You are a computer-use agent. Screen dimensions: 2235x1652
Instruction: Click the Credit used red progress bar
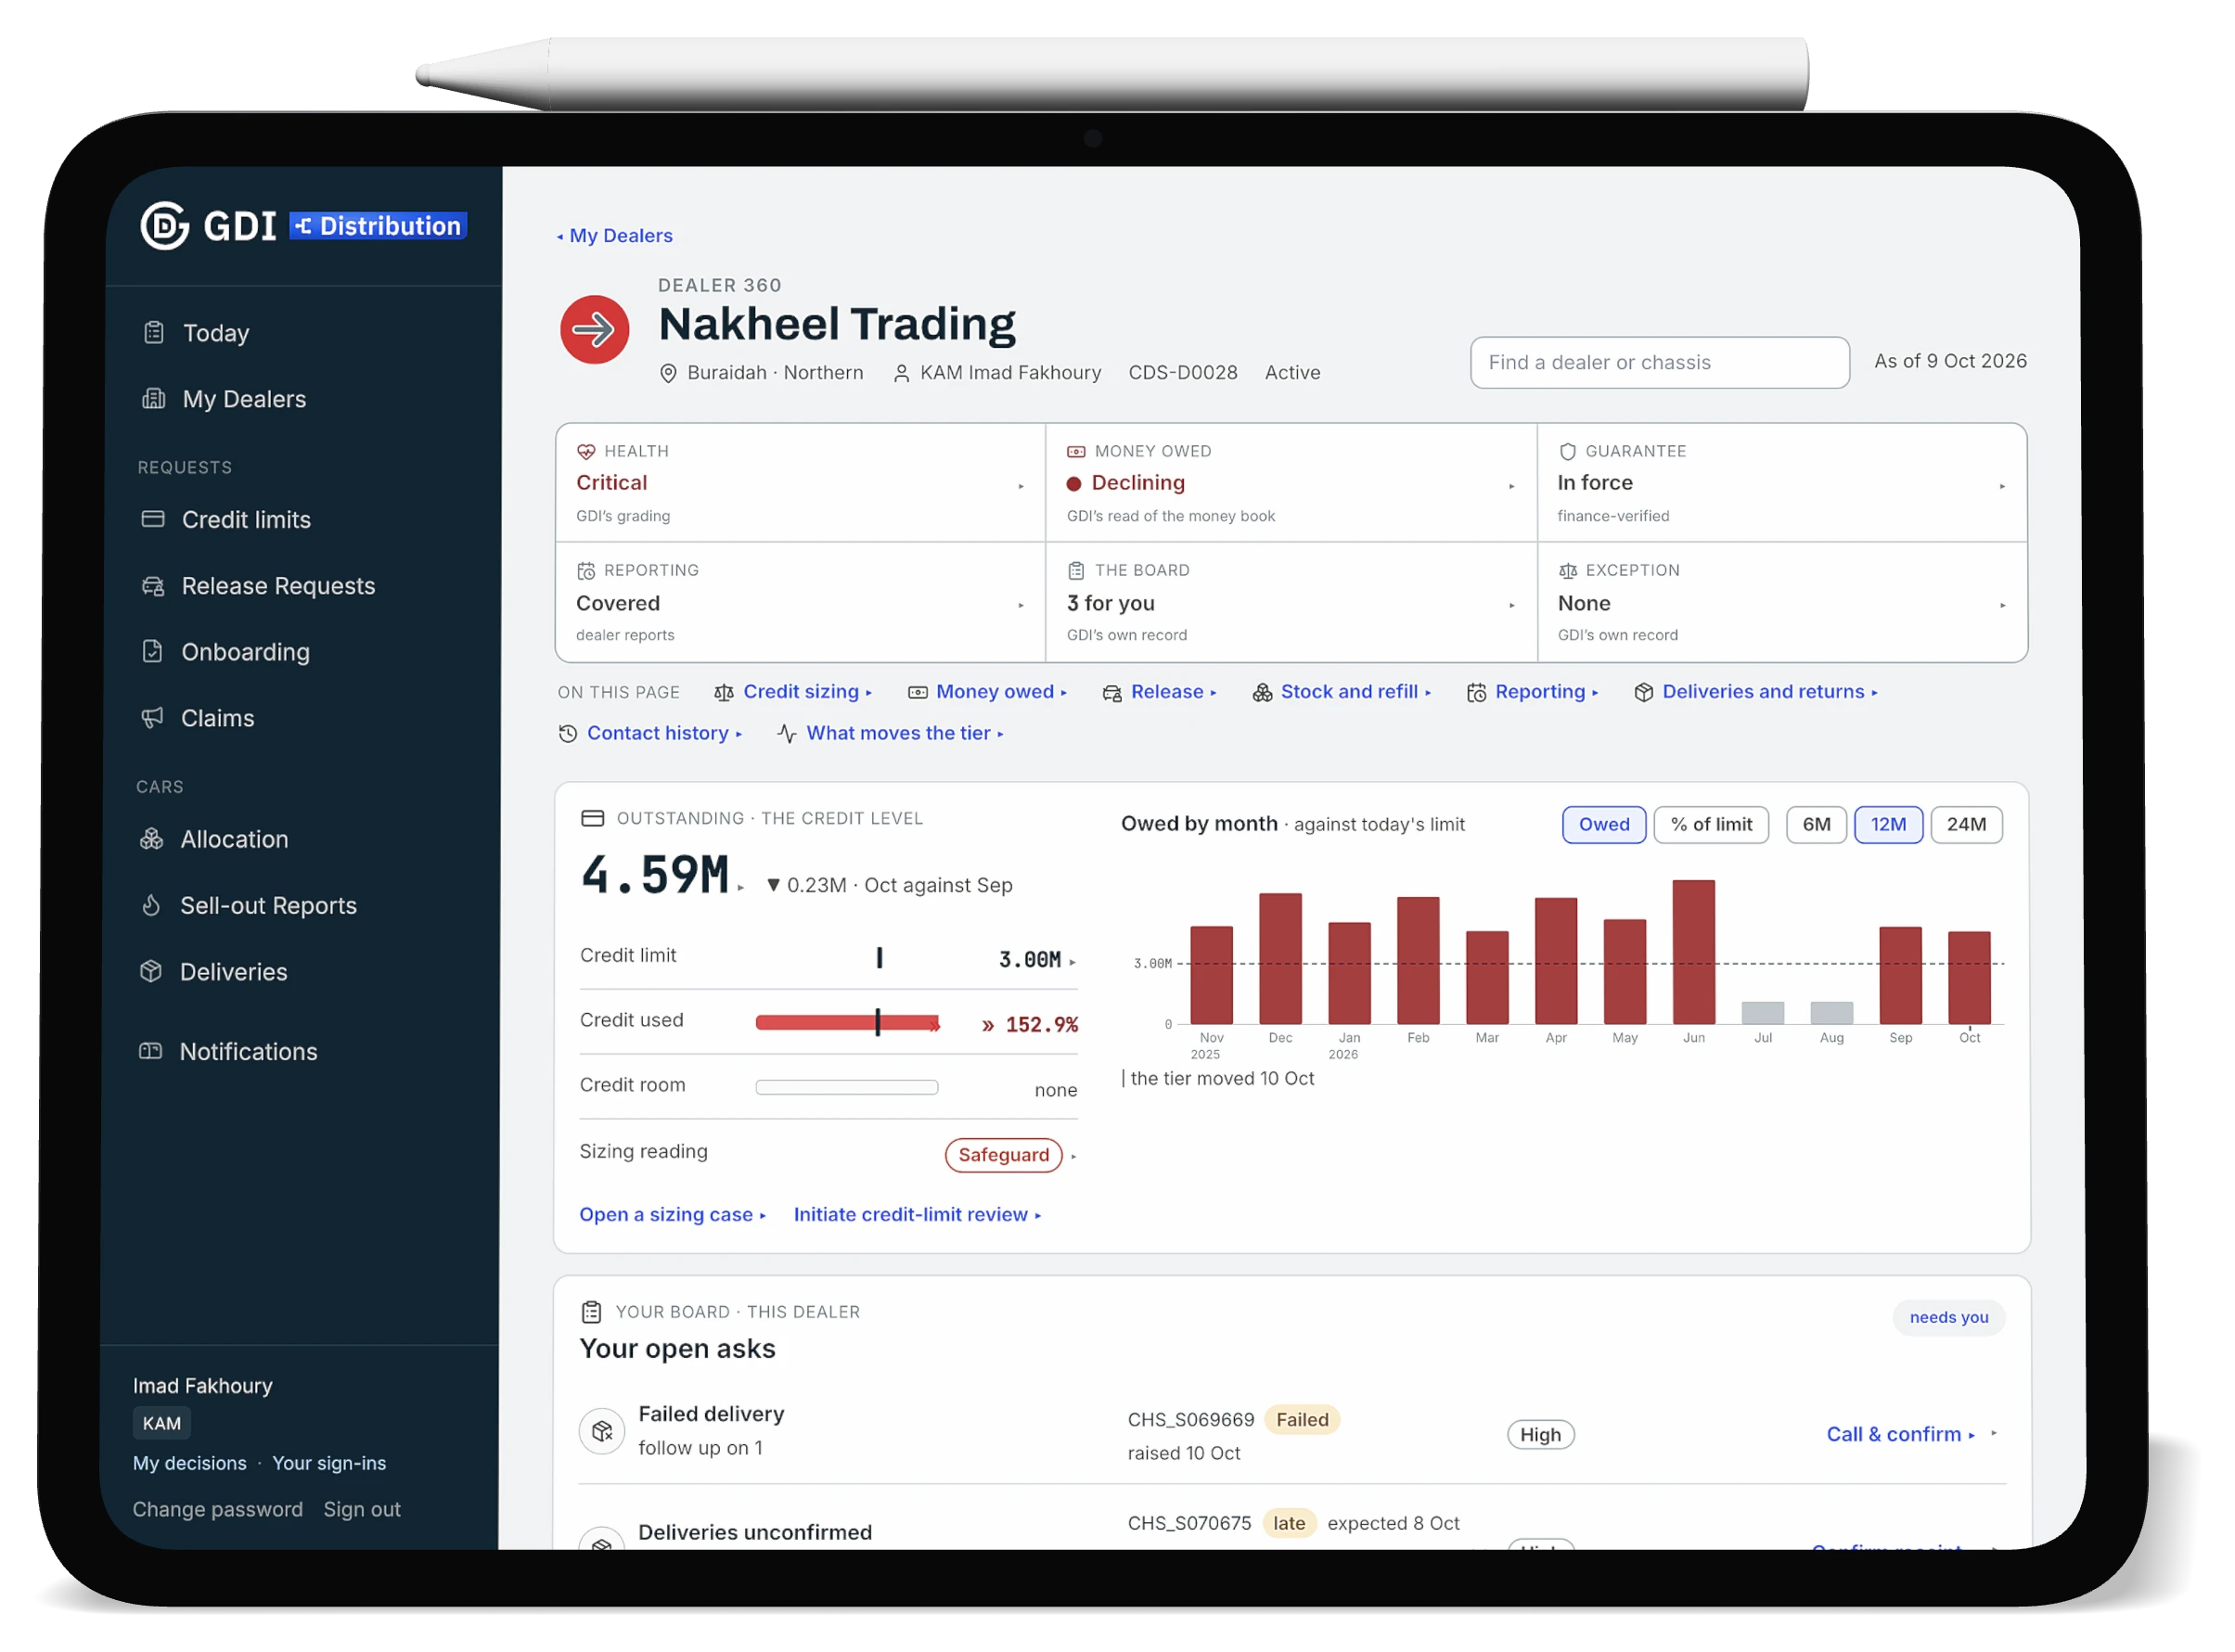click(x=847, y=1022)
